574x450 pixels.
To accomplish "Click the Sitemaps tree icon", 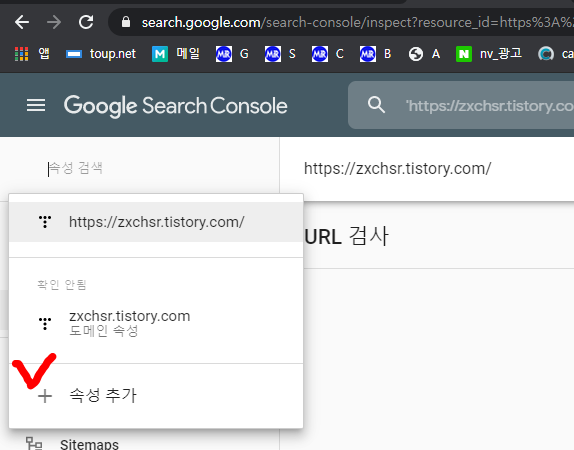I will (34, 443).
